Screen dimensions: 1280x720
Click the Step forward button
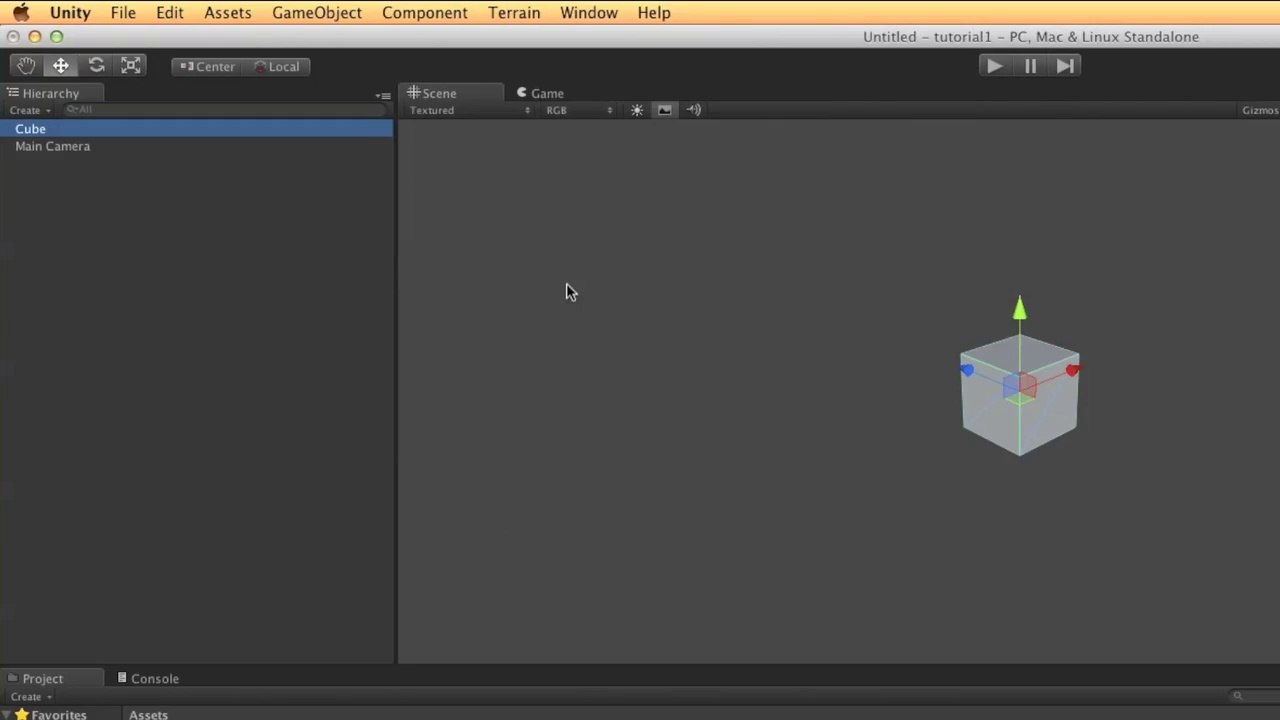[x=1065, y=66]
